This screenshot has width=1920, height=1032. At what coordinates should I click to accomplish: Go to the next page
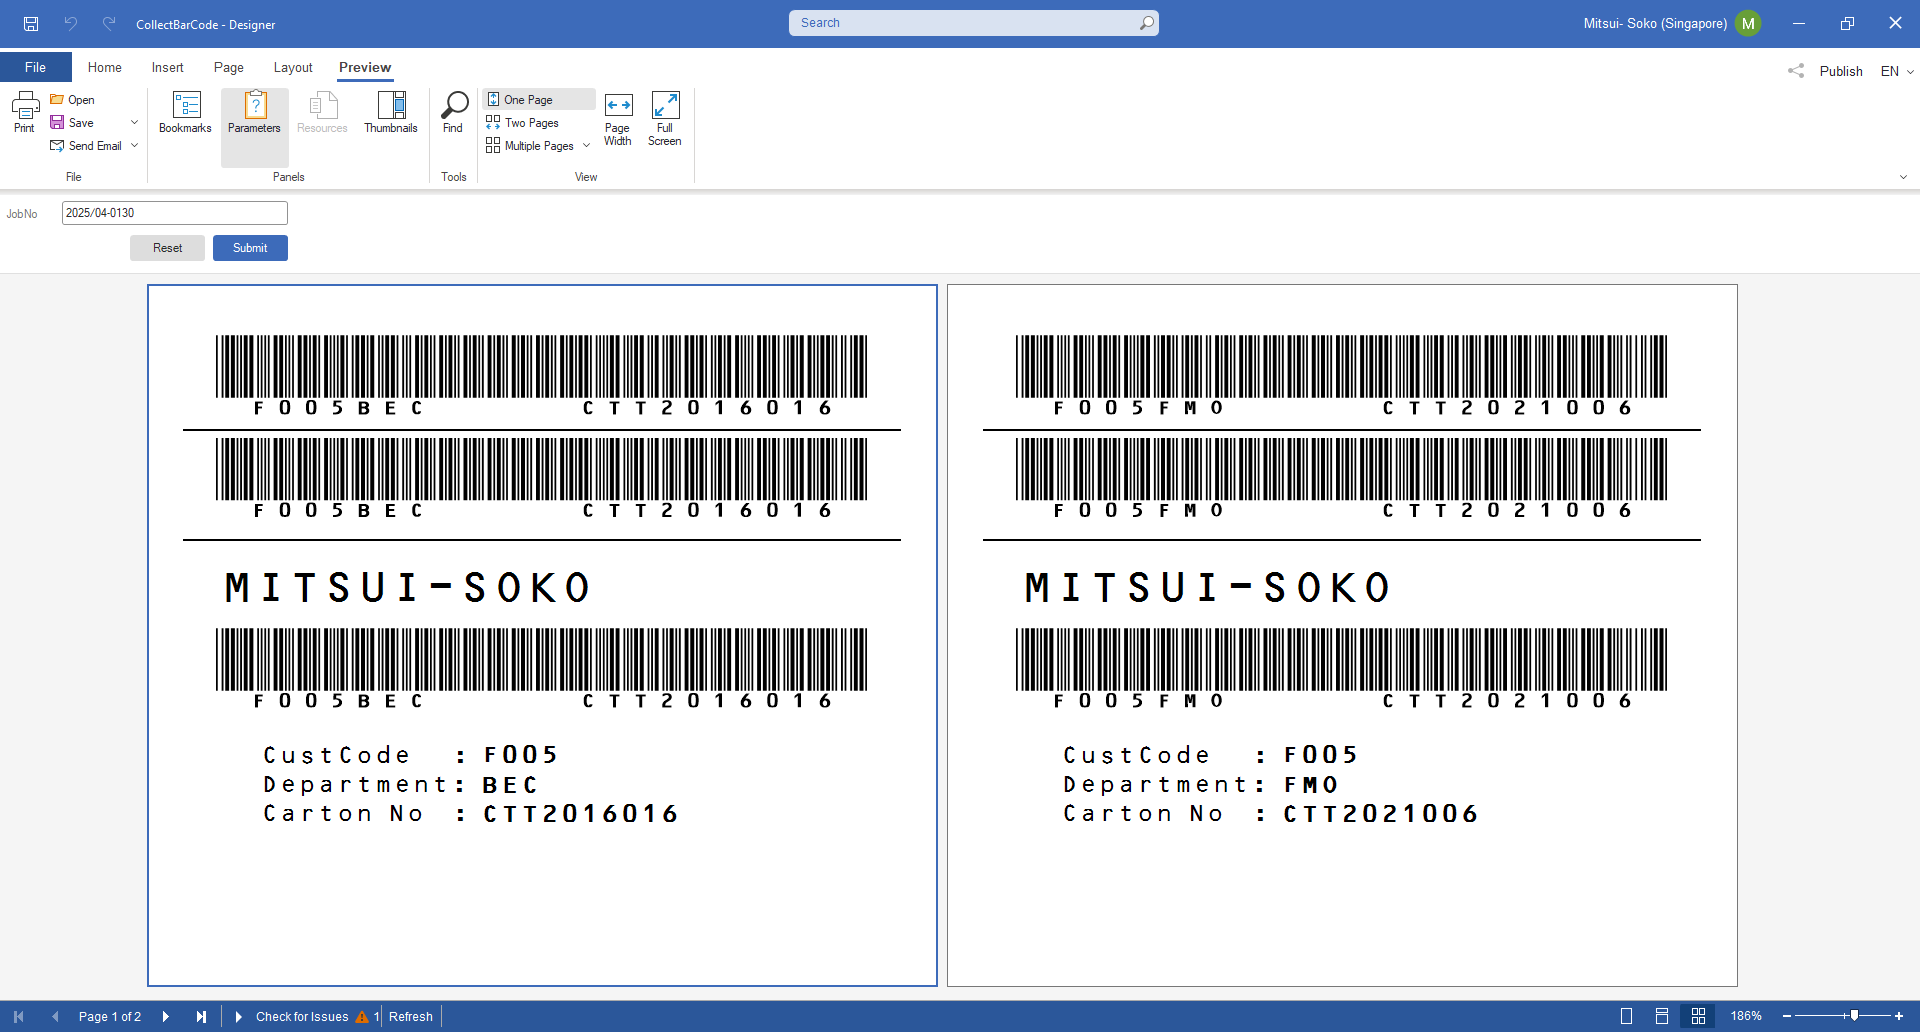point(166,1017)
